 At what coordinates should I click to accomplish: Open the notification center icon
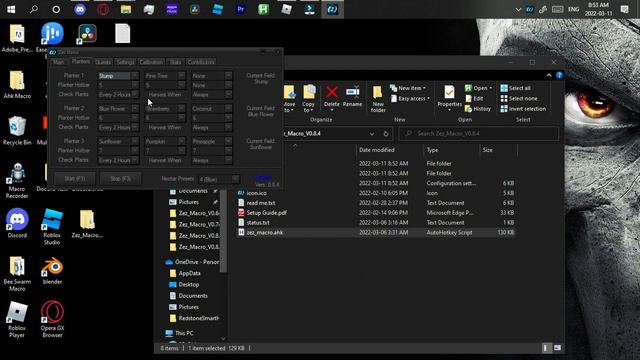coord(624,9)
